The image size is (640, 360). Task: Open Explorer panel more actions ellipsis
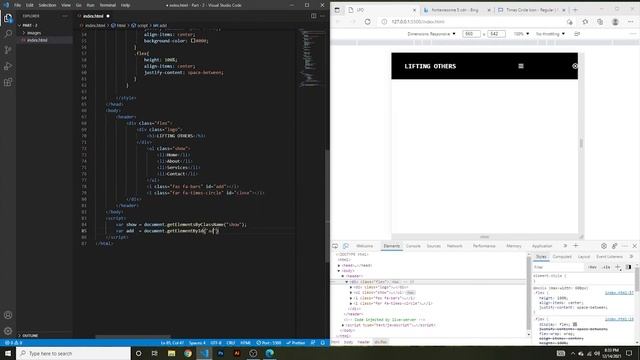[65, 16]
